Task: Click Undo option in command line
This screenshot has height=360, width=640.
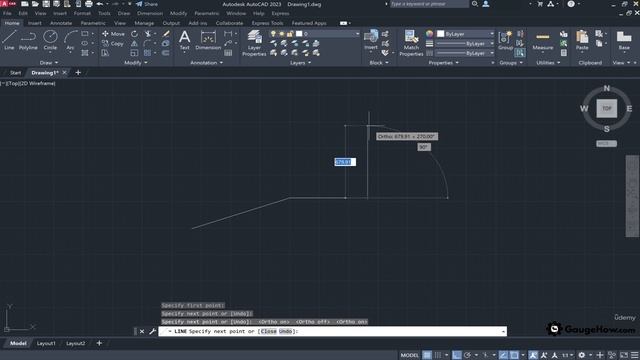Action: (x=285, y=331)
